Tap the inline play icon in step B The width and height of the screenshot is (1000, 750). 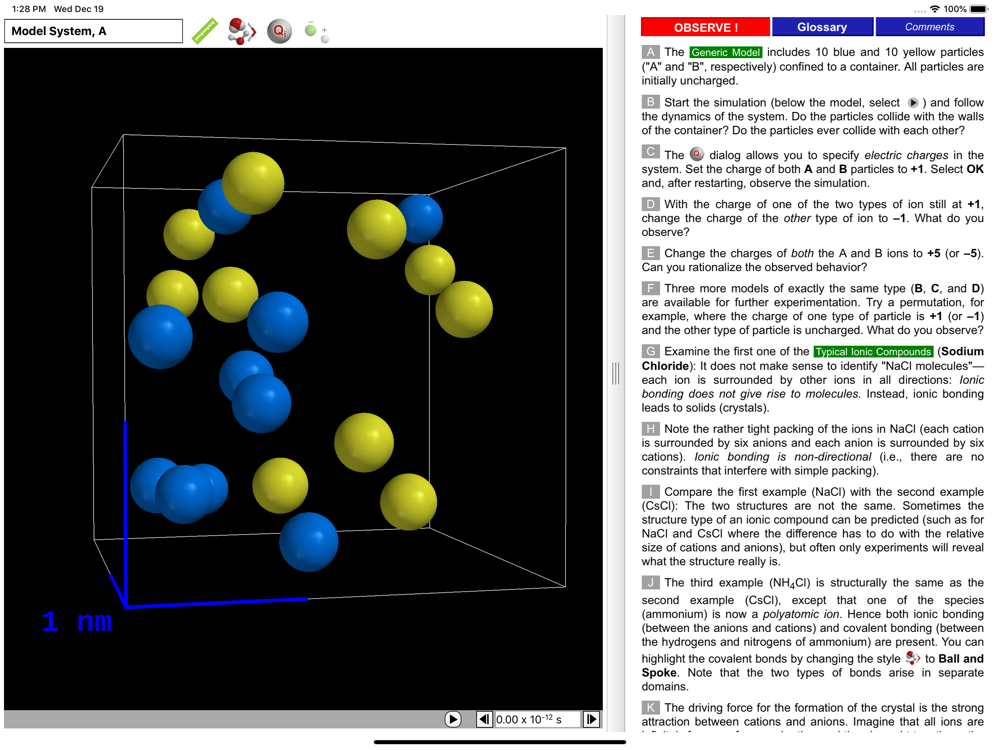pos(913,103)
